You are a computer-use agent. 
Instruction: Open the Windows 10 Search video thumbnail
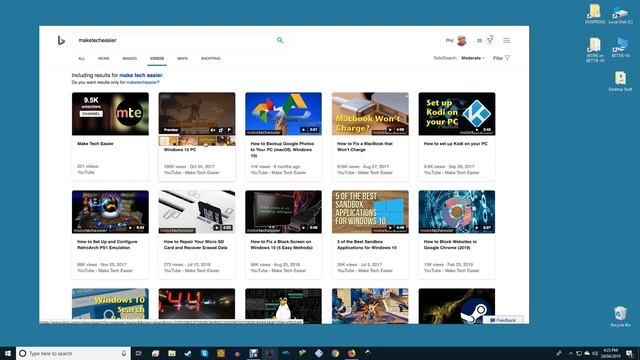pos(110,304)
